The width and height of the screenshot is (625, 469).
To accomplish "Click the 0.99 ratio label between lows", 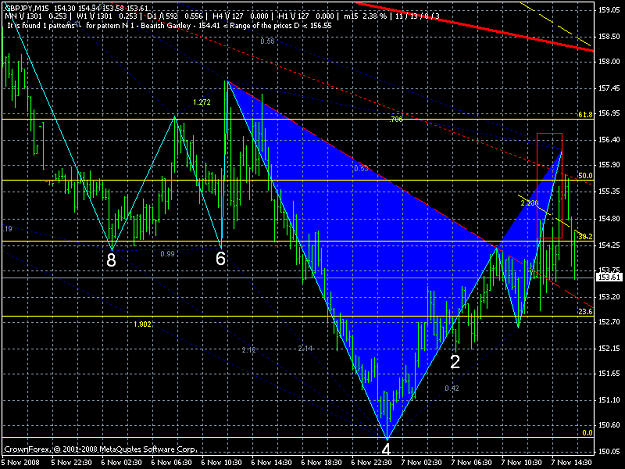I will tap(167, 254).
